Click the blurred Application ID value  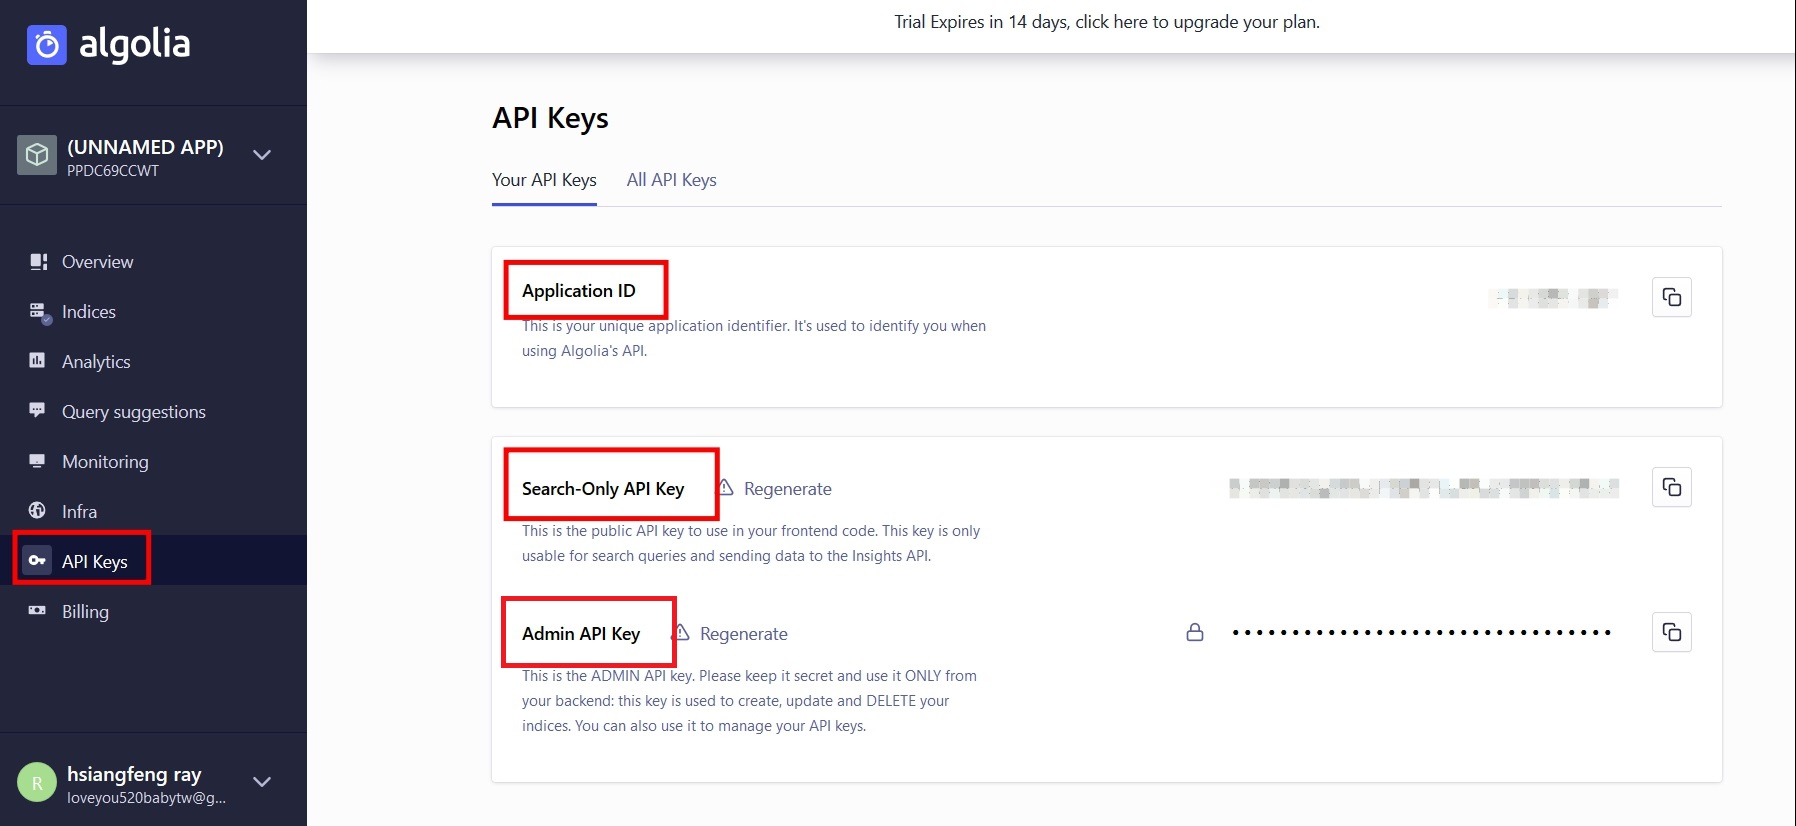pyautogui.click(x=1553, y=298)
